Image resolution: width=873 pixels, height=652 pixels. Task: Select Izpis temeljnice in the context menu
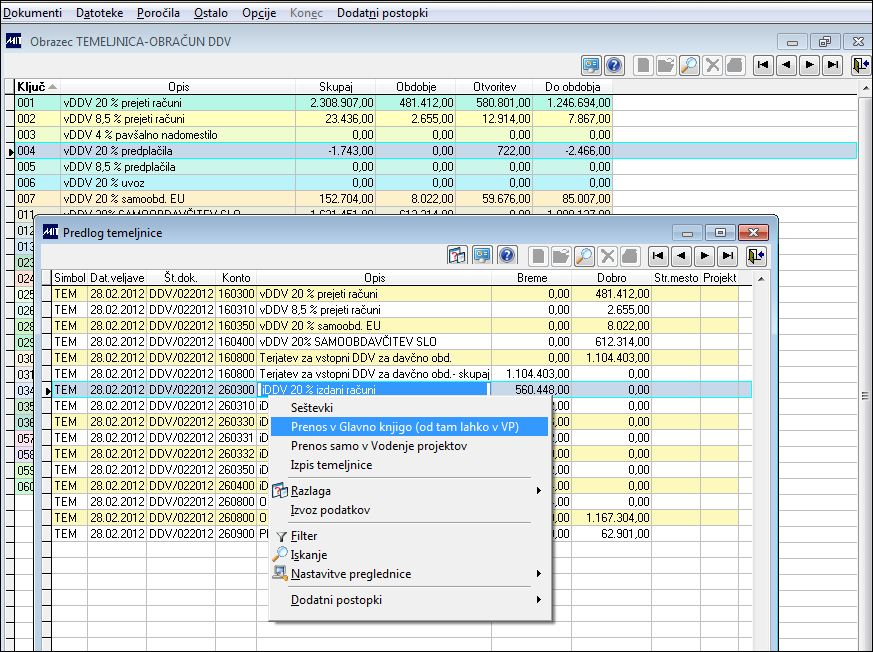(x=331, y=465)
